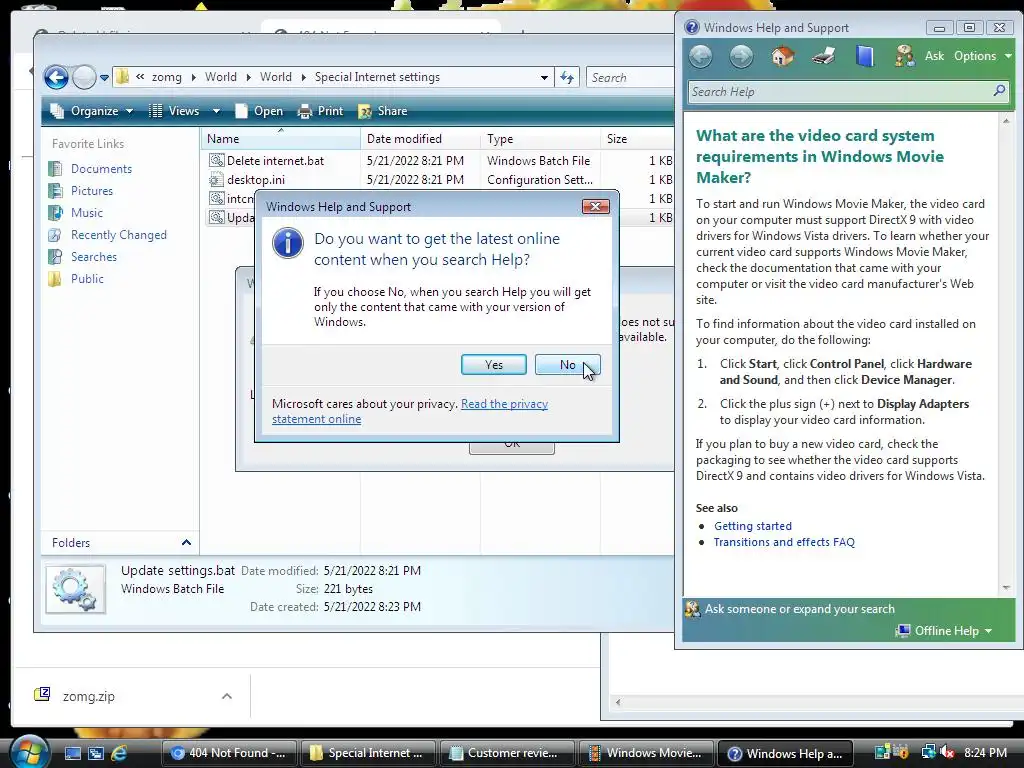Open zomg.zip download options chevron
Viewport: 1024px width, 768px height.
(x=227, y=696)
